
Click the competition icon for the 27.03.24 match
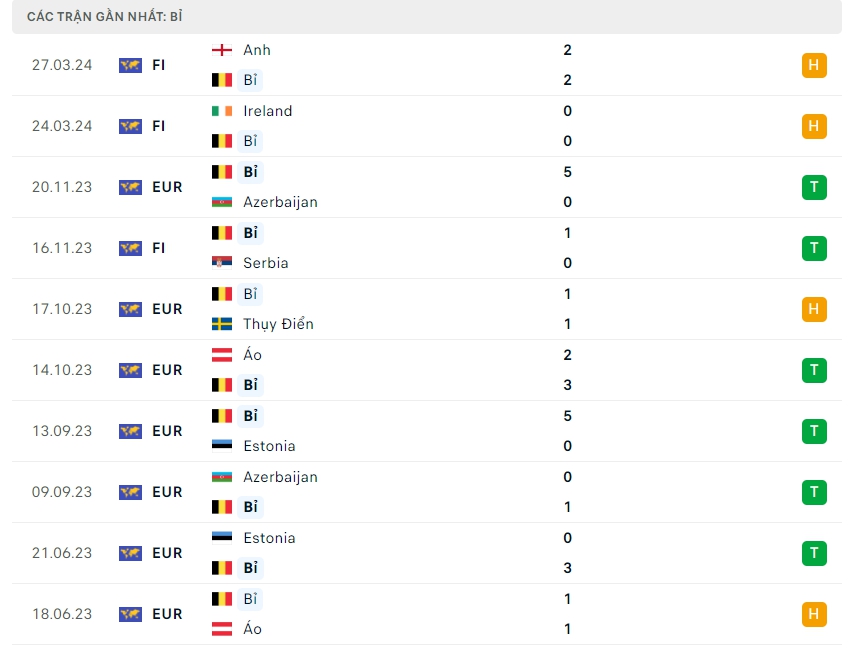point(130,65)
